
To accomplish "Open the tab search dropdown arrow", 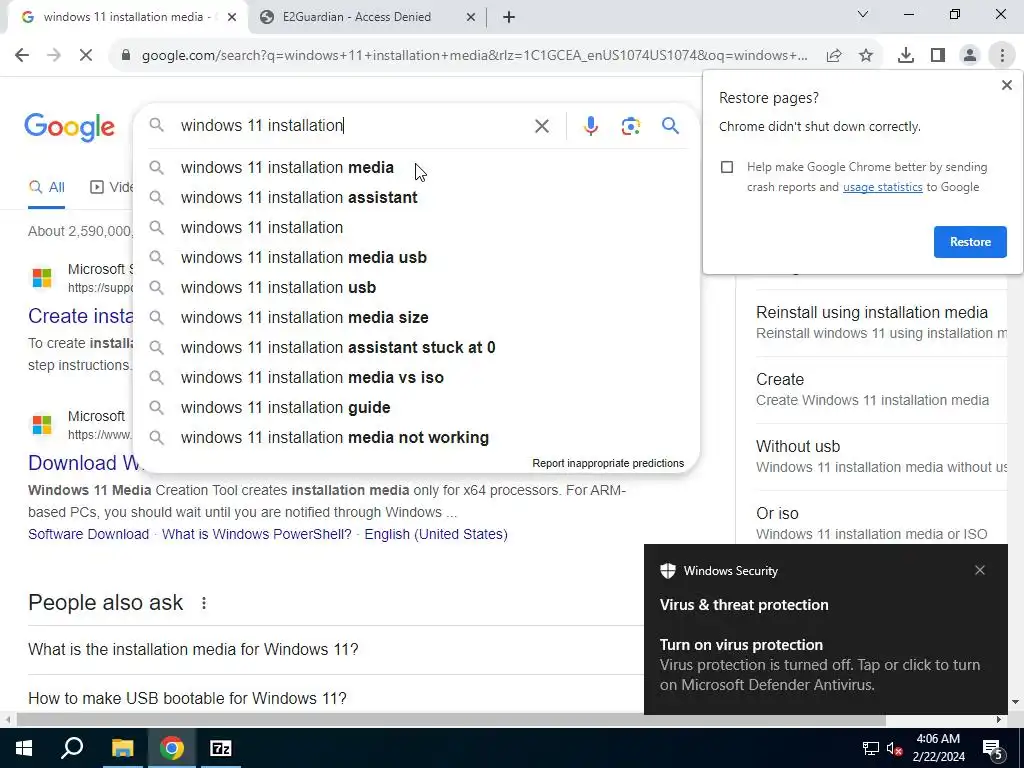I will tap(863, 14).
